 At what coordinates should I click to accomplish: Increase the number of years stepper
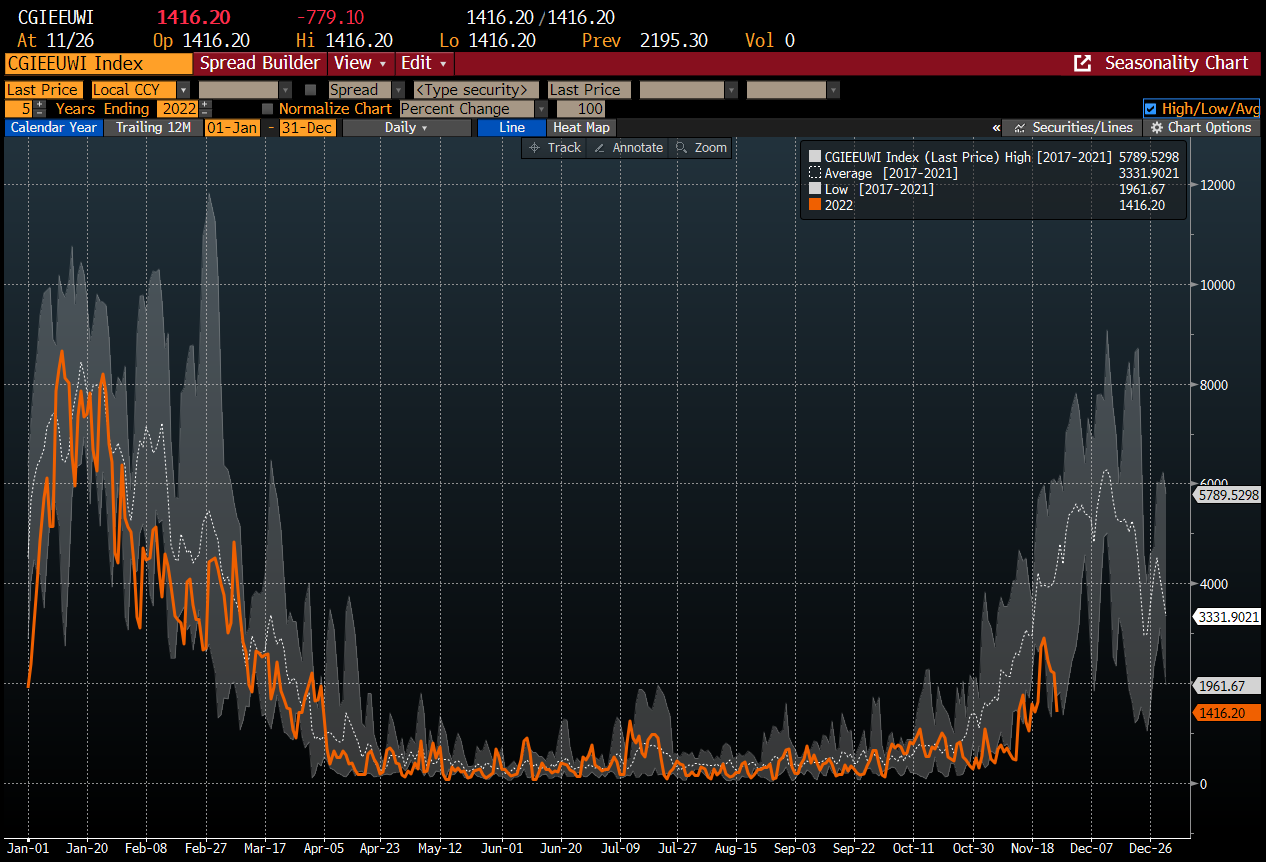point(39,105)
